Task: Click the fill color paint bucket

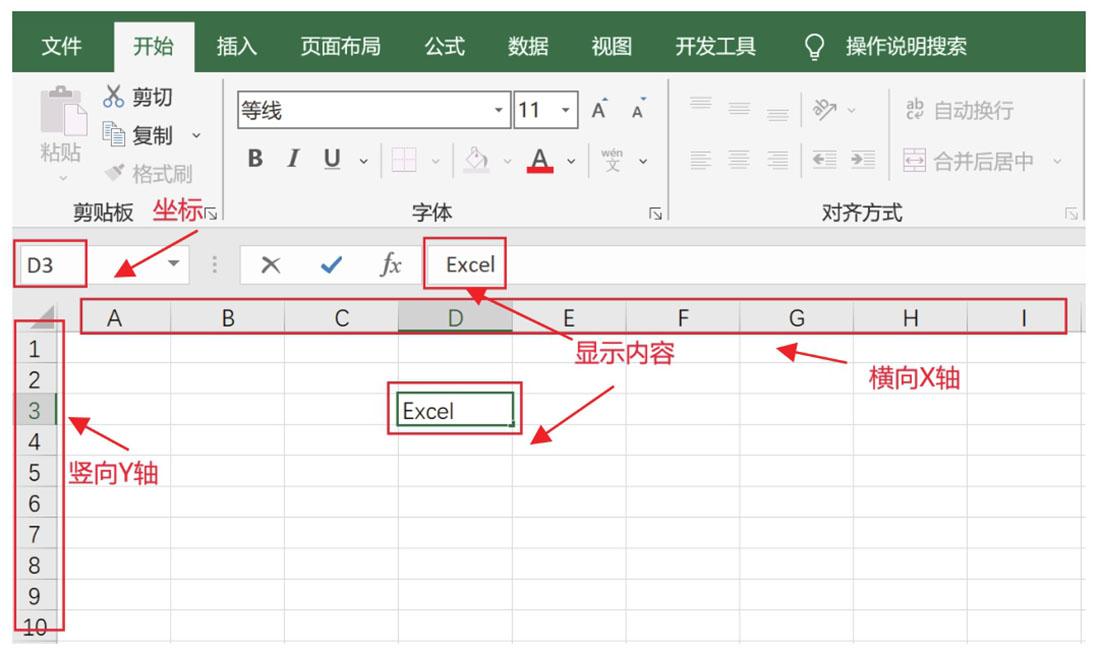Action: tap(477, 160)
